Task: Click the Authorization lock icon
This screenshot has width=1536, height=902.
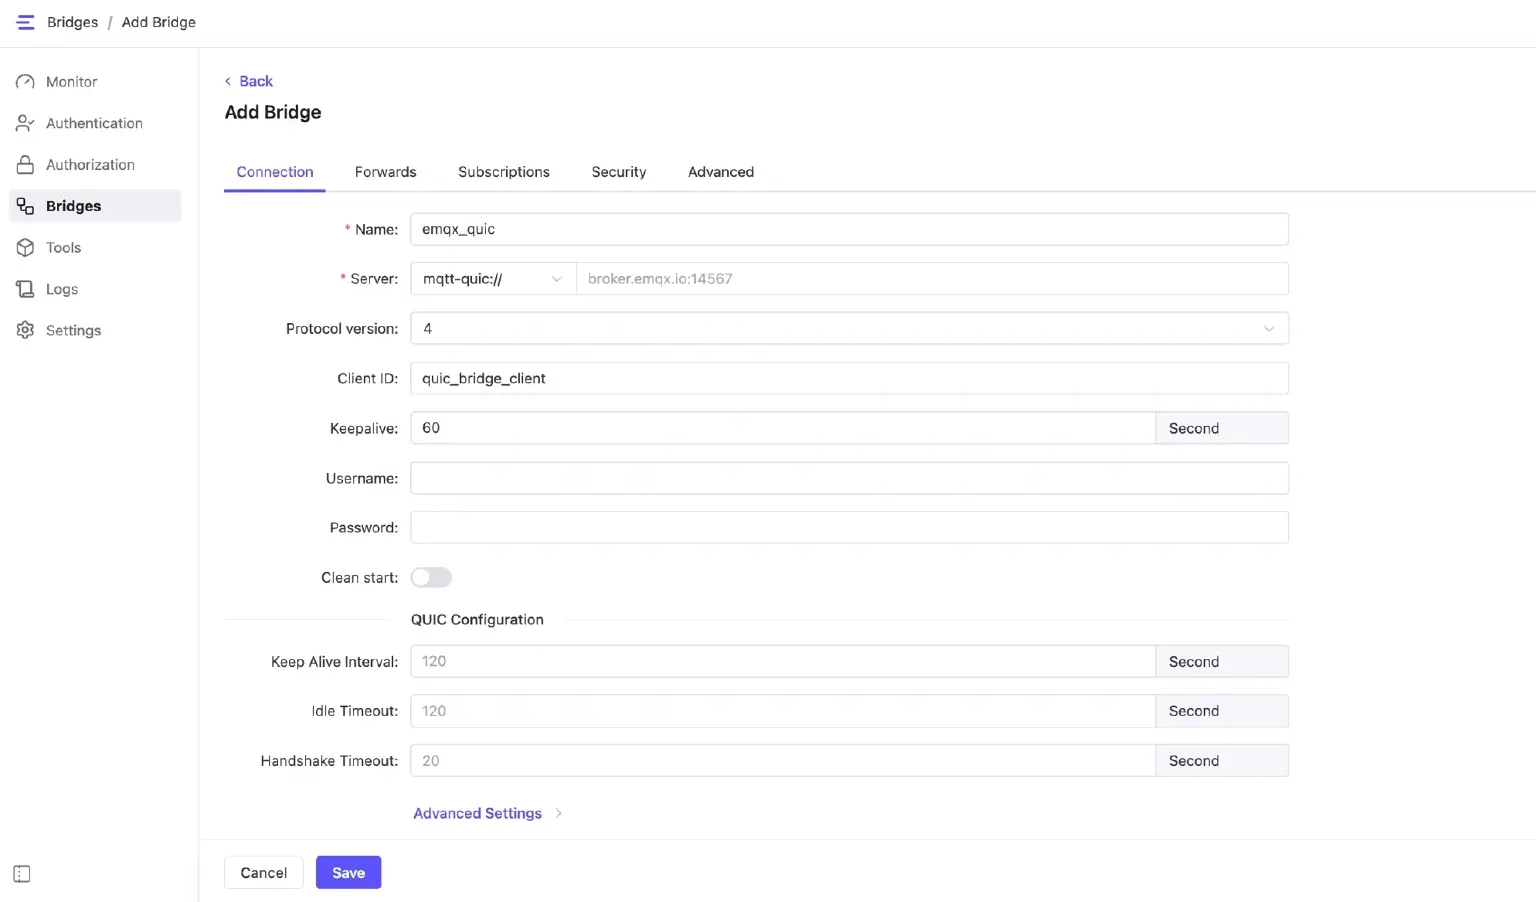Action: click(25, 165)
